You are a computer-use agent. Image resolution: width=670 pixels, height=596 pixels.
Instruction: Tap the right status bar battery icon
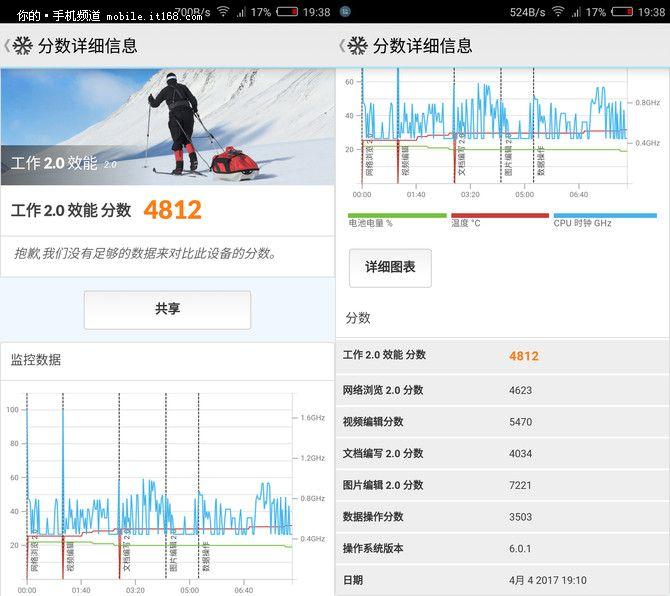point(621,12)
